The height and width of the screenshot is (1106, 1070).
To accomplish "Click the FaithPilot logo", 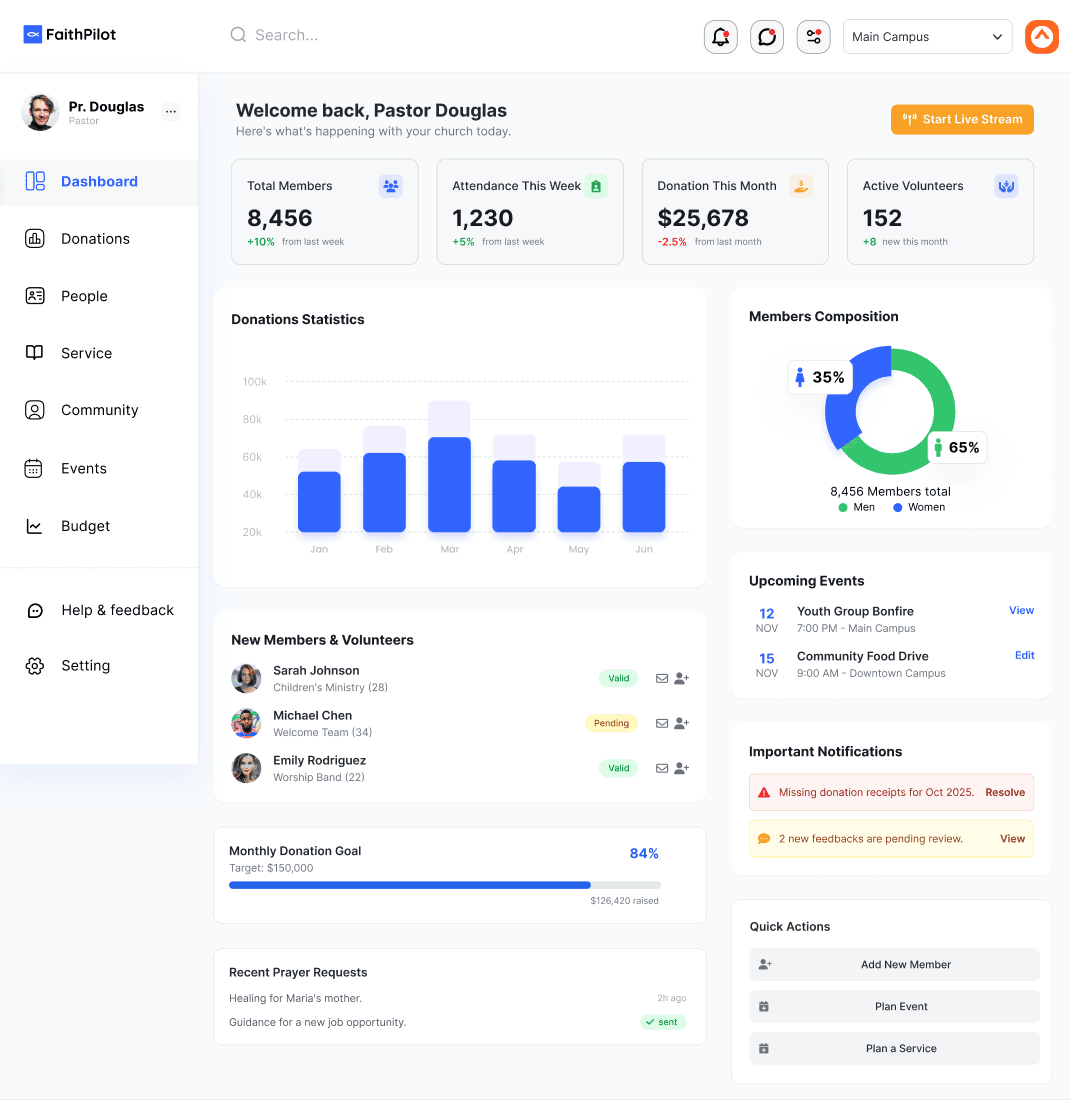I will click(69, 35).
